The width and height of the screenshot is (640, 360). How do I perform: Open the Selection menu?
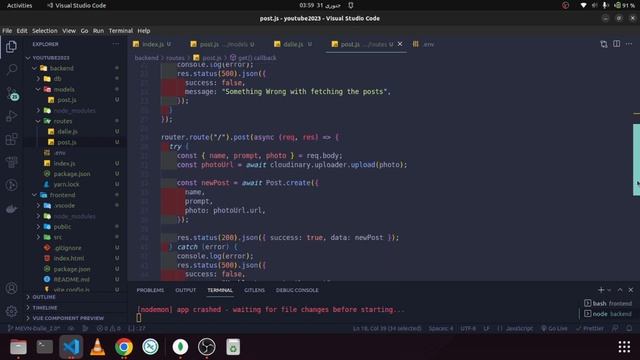pyautogui.click(x=45, y=31)
